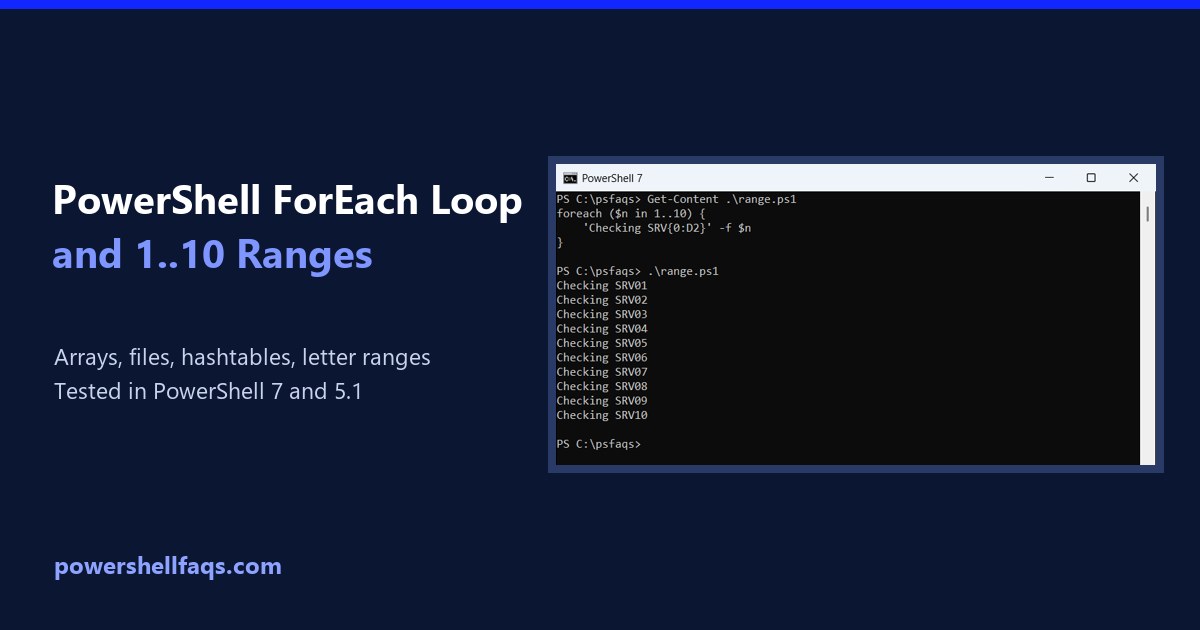Click the Get-Content .\range.ps1 command line

[x=676, y=199]
